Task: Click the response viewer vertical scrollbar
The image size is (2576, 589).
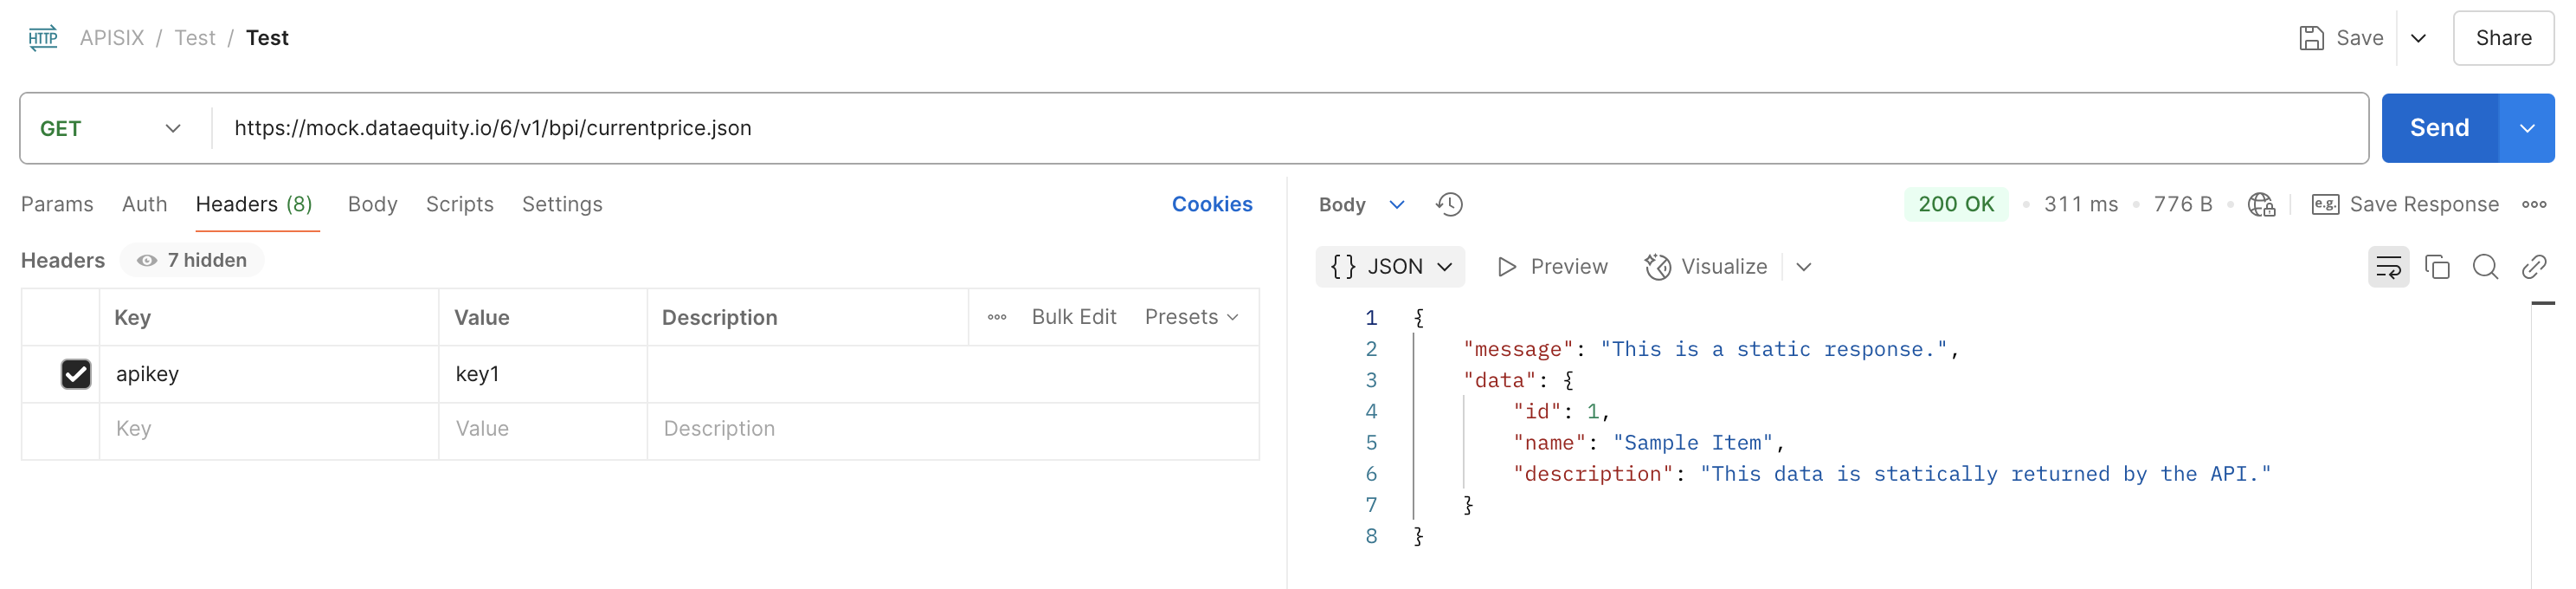Action: pos(2542,445)
